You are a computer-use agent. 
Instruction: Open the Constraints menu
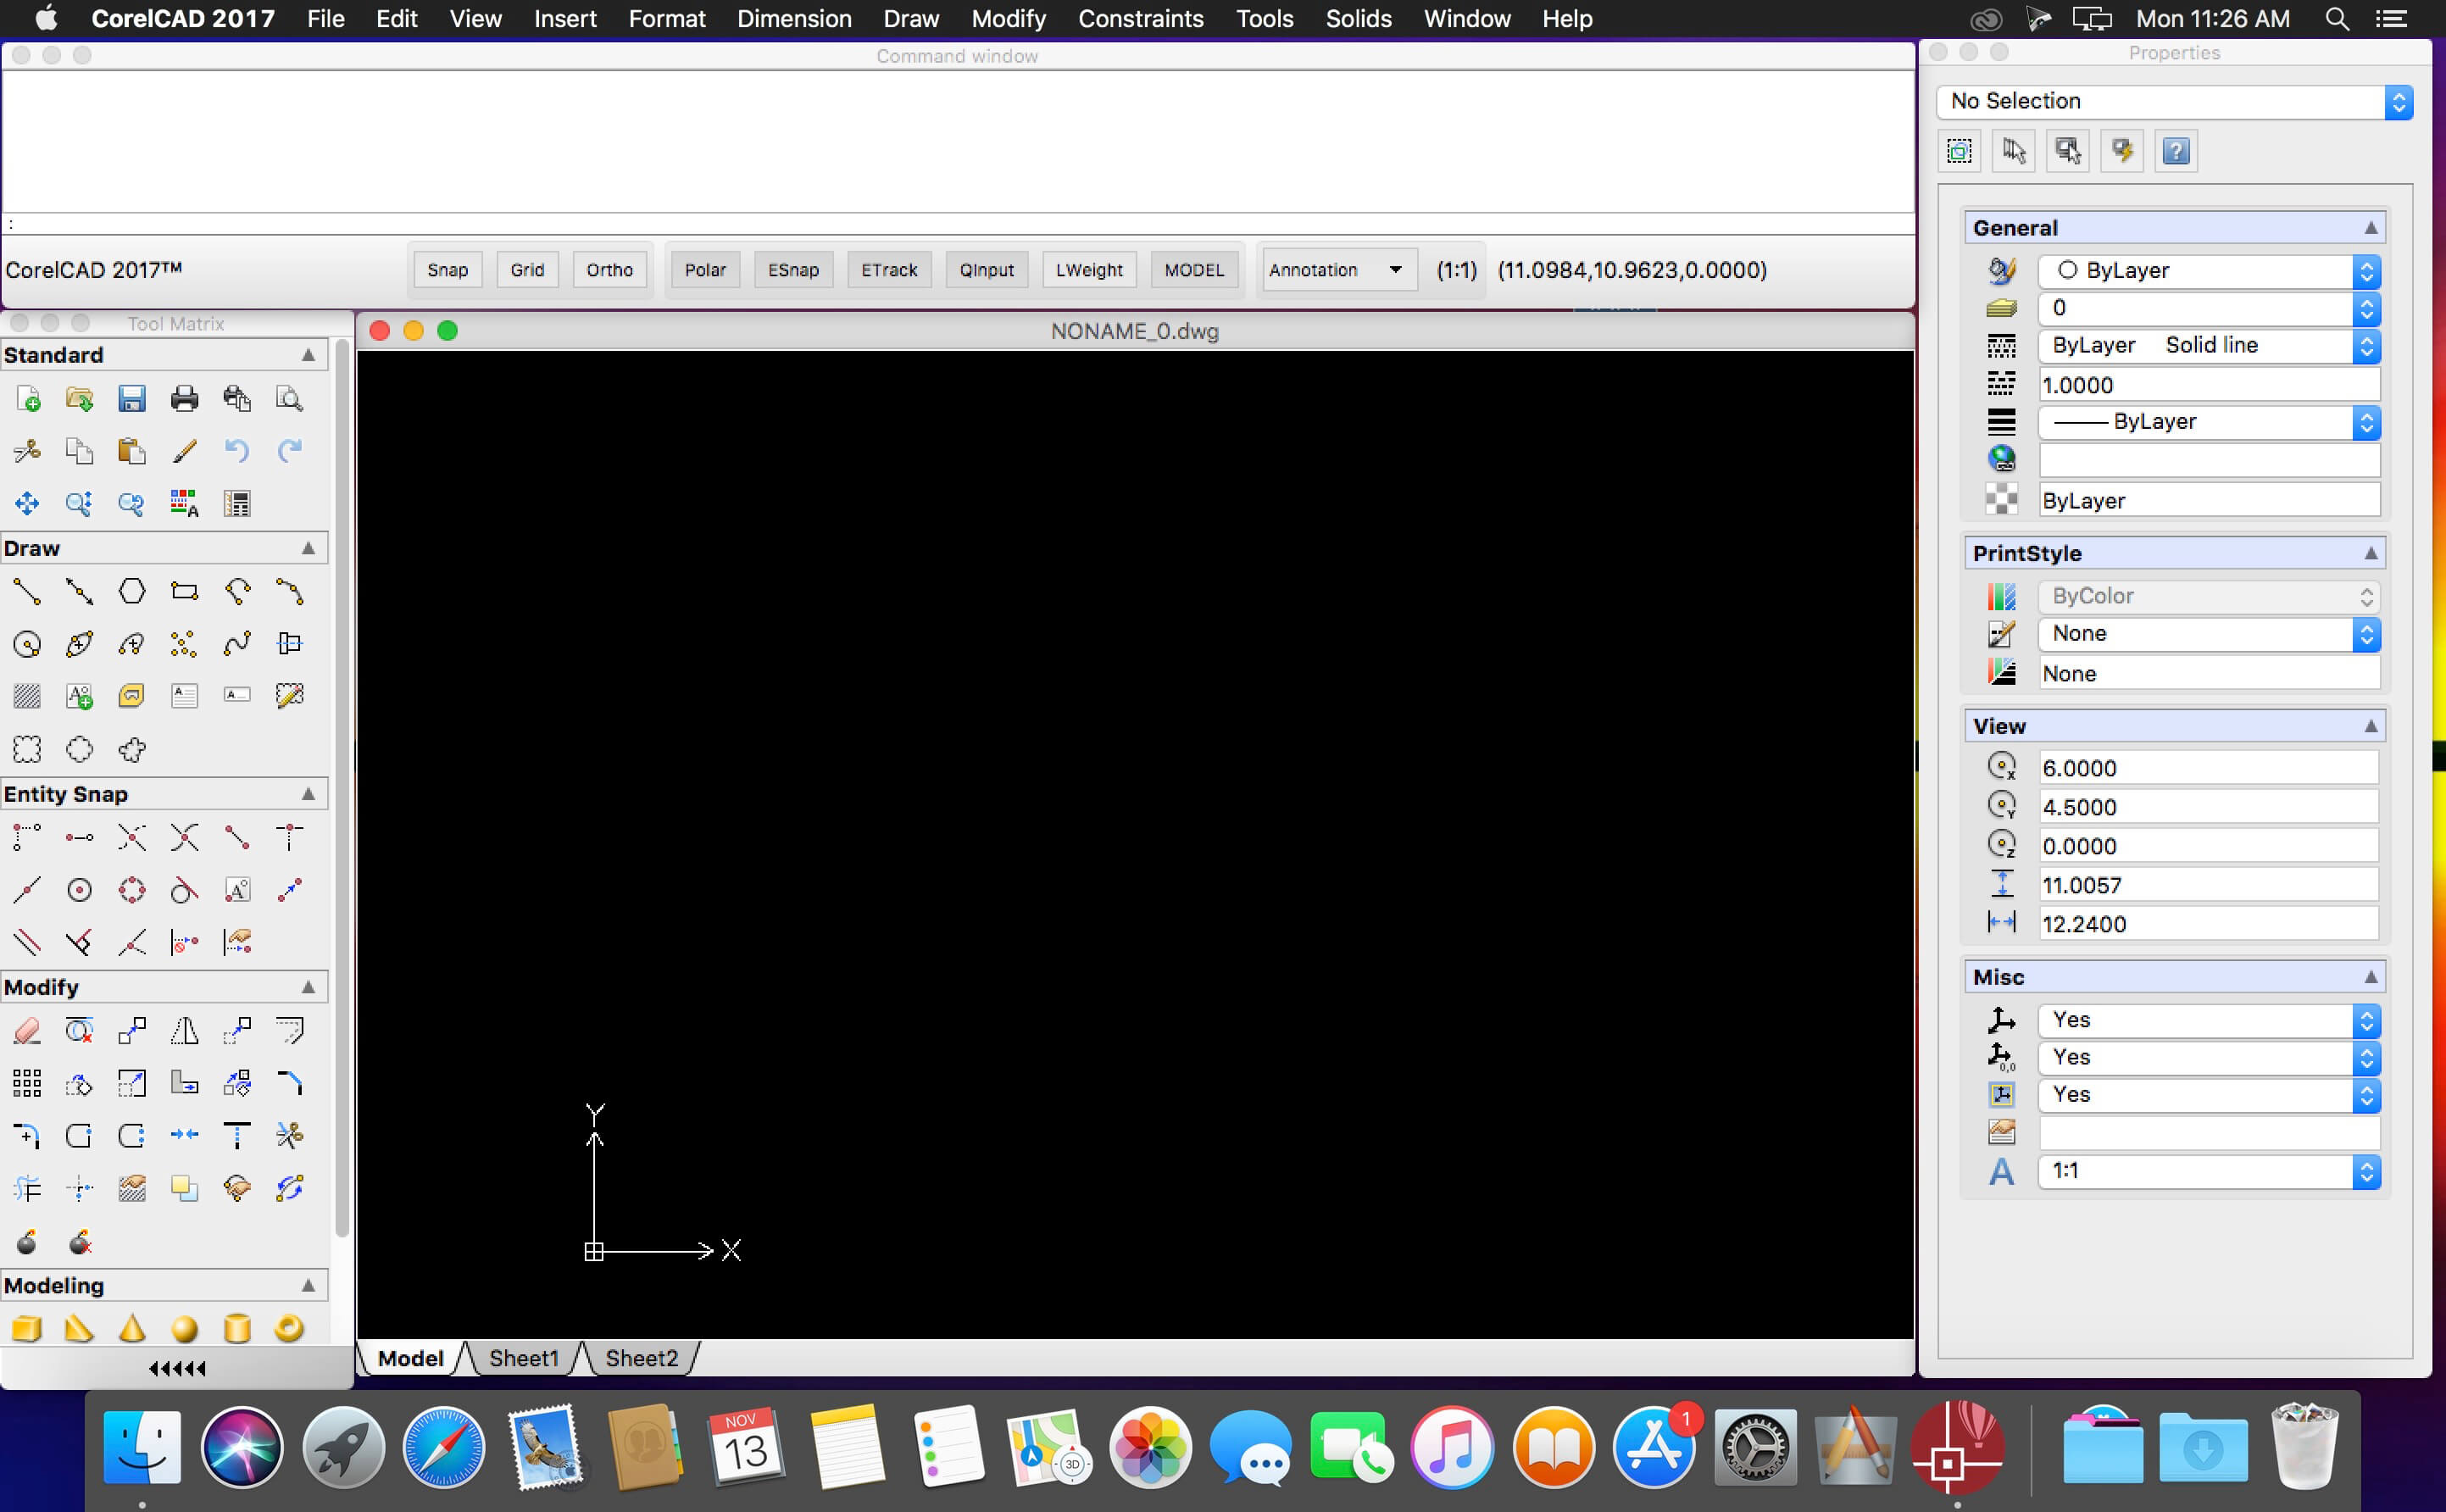pyautogui.click(x=1140, y=19)
